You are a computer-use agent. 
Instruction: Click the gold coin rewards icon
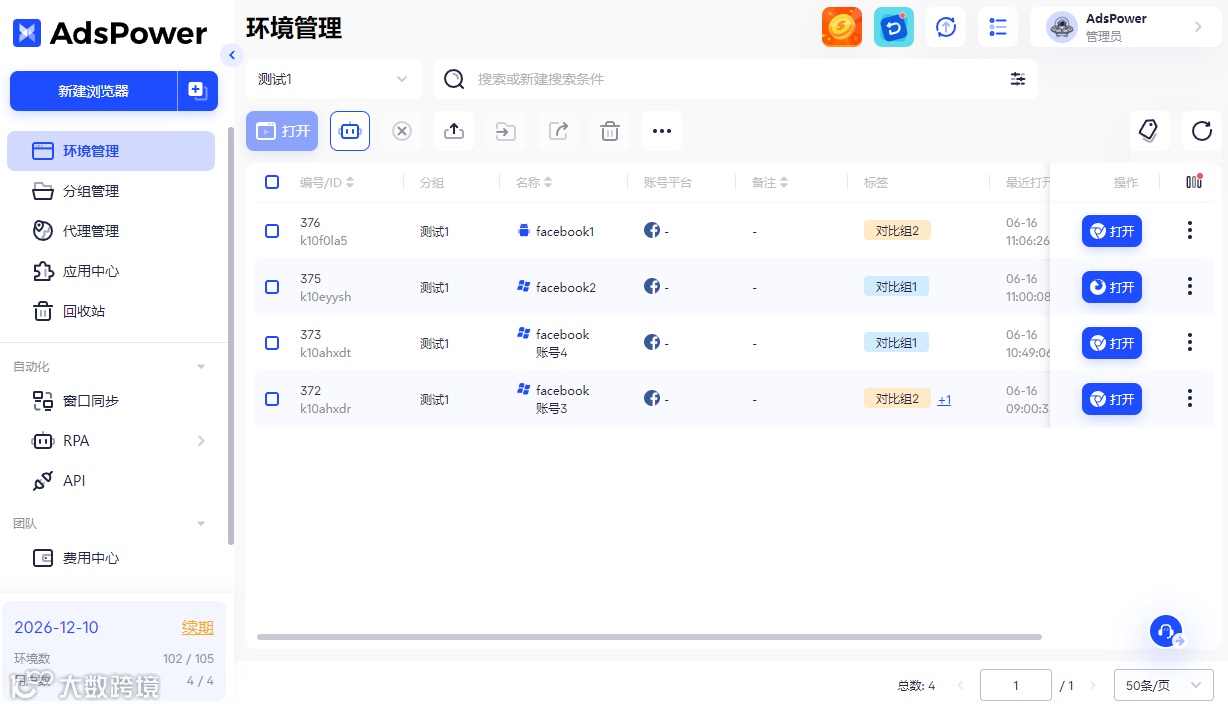point(842,27)
